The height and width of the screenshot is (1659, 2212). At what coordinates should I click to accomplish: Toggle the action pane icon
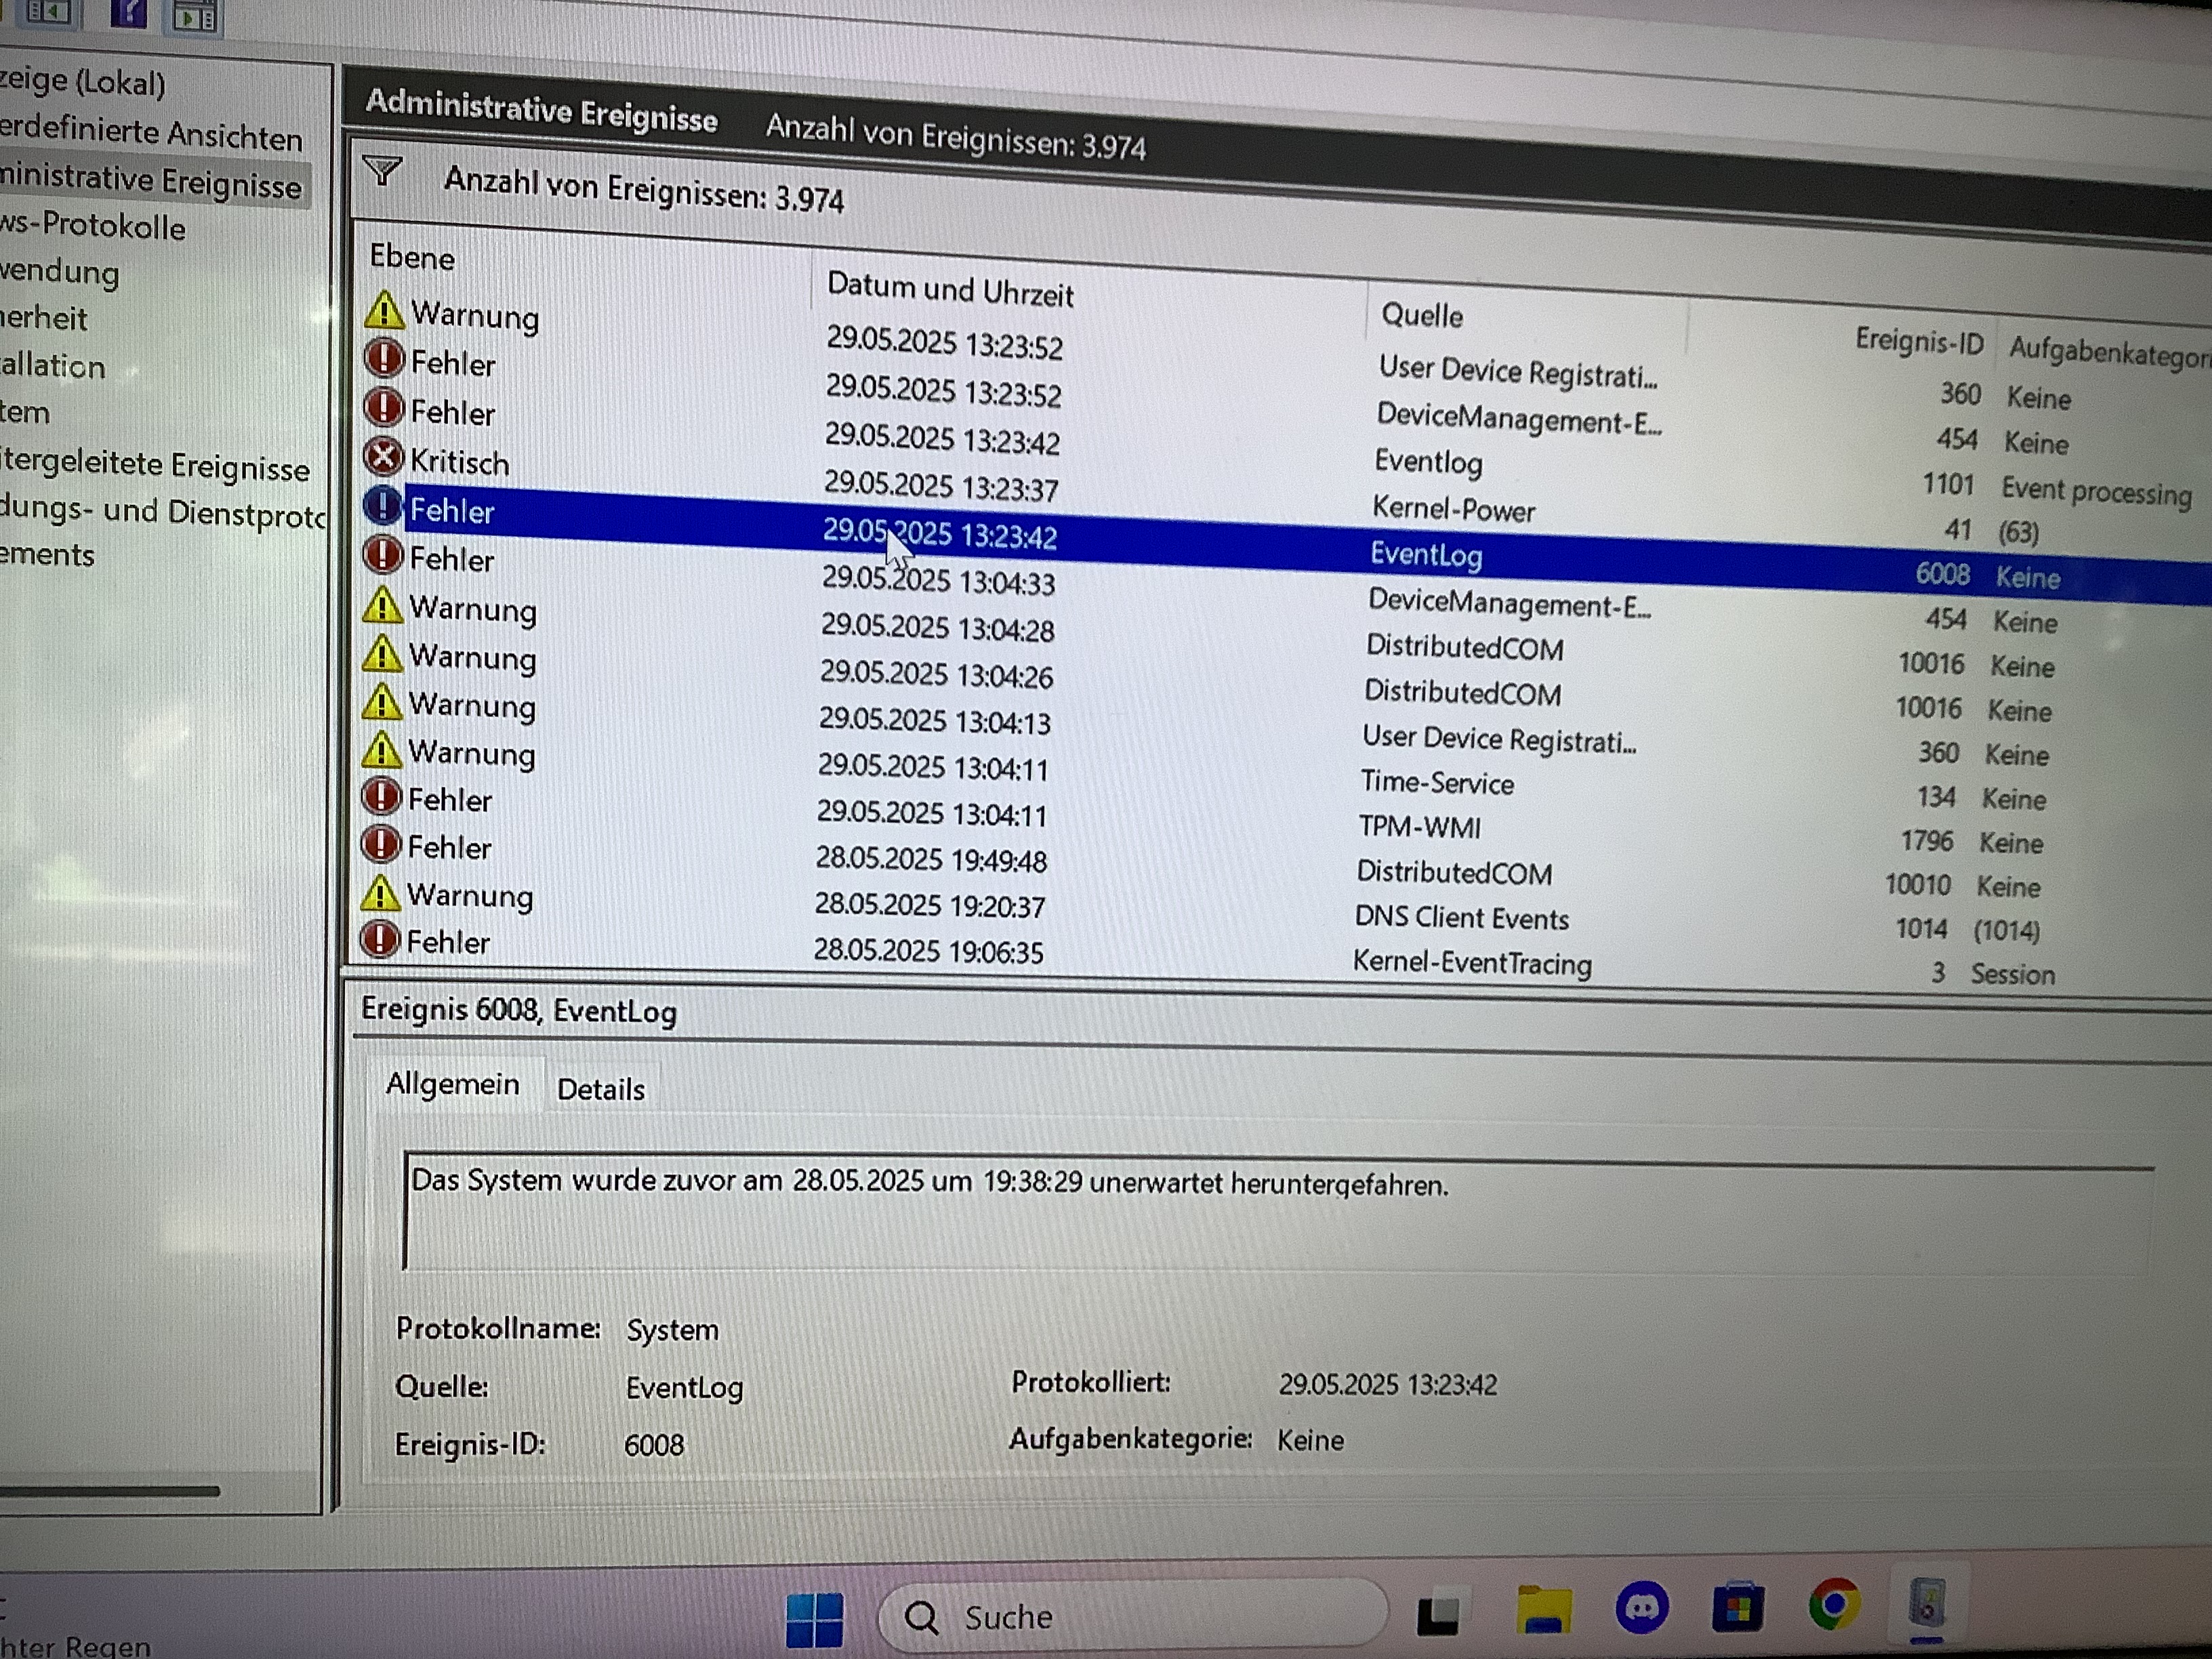click(x=195, y=16)
